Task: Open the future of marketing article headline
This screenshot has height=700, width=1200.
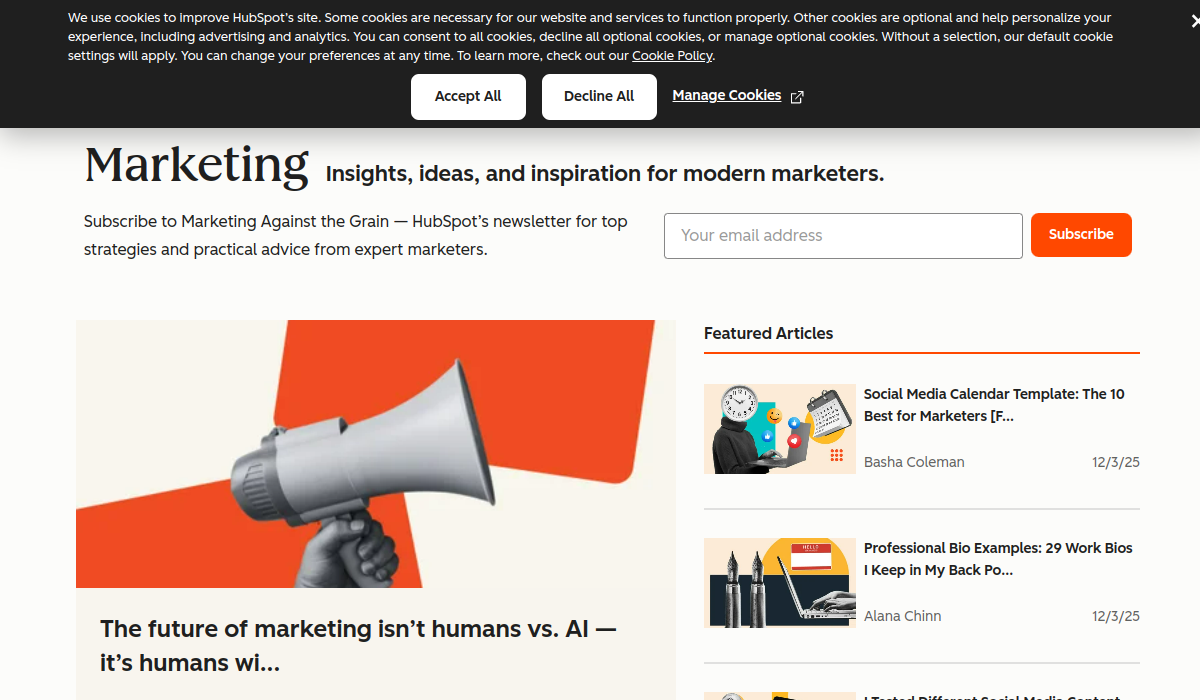Action: (x=358, y=645)
